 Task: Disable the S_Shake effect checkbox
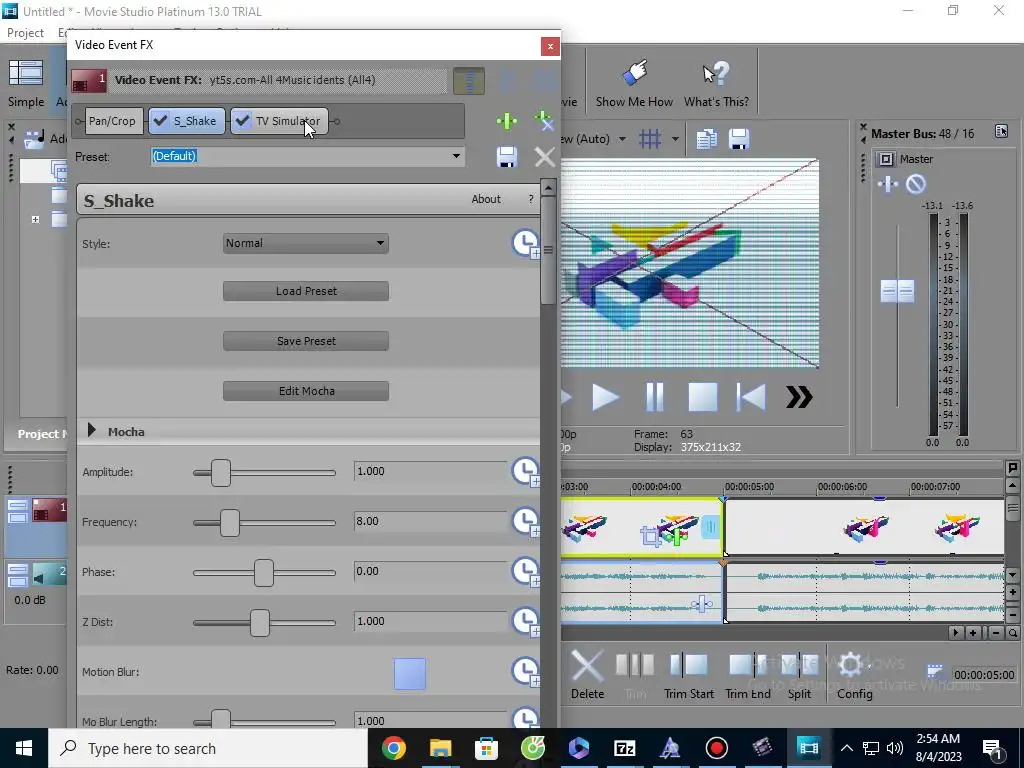click(160, 121)
